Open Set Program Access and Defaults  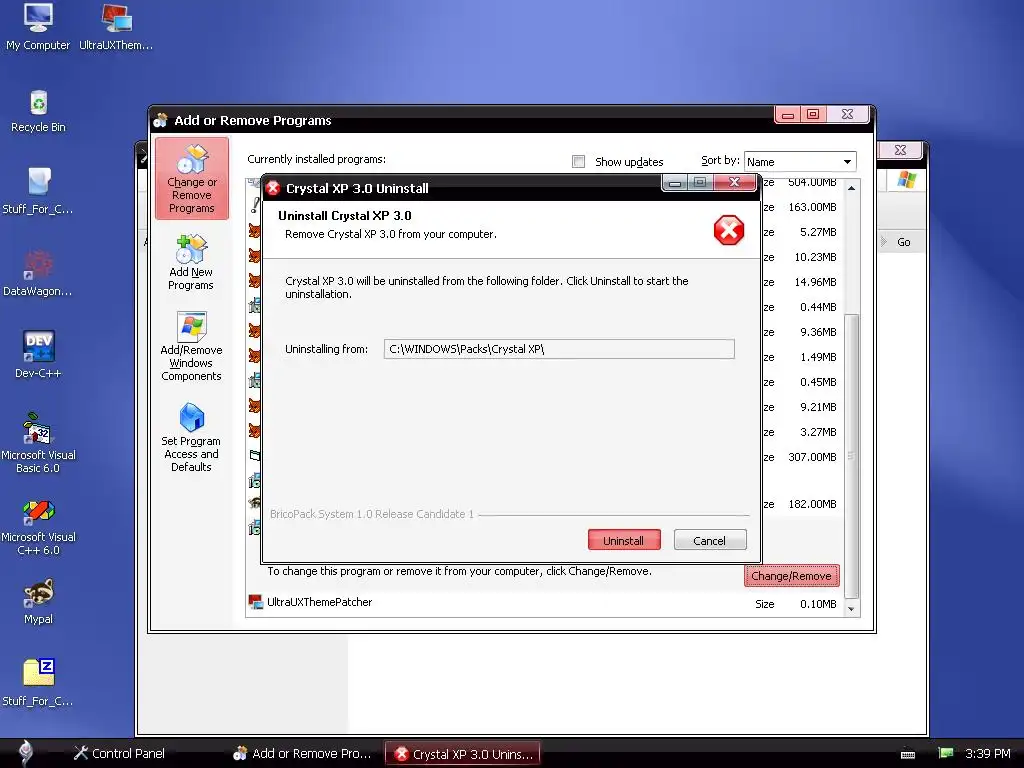(191, 436)
